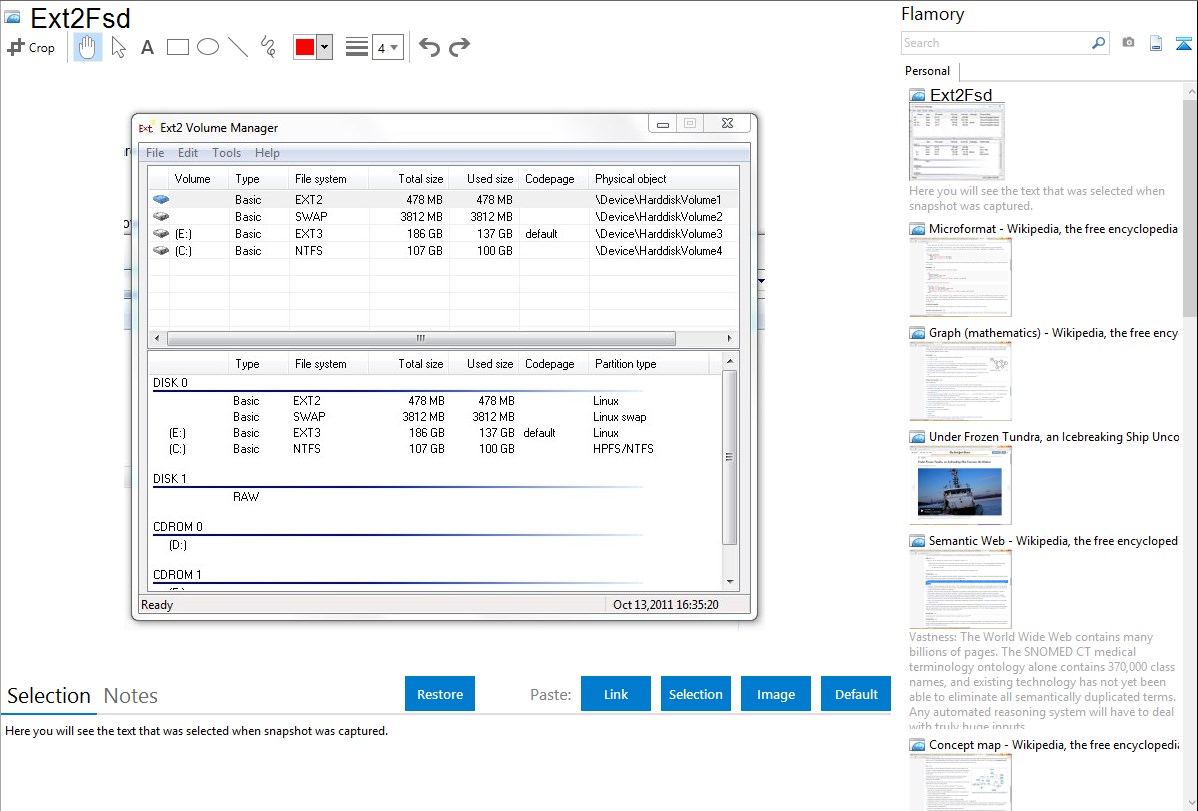Open the Under Frozen Tundra snapshot thumbnail

pos(960,485)
